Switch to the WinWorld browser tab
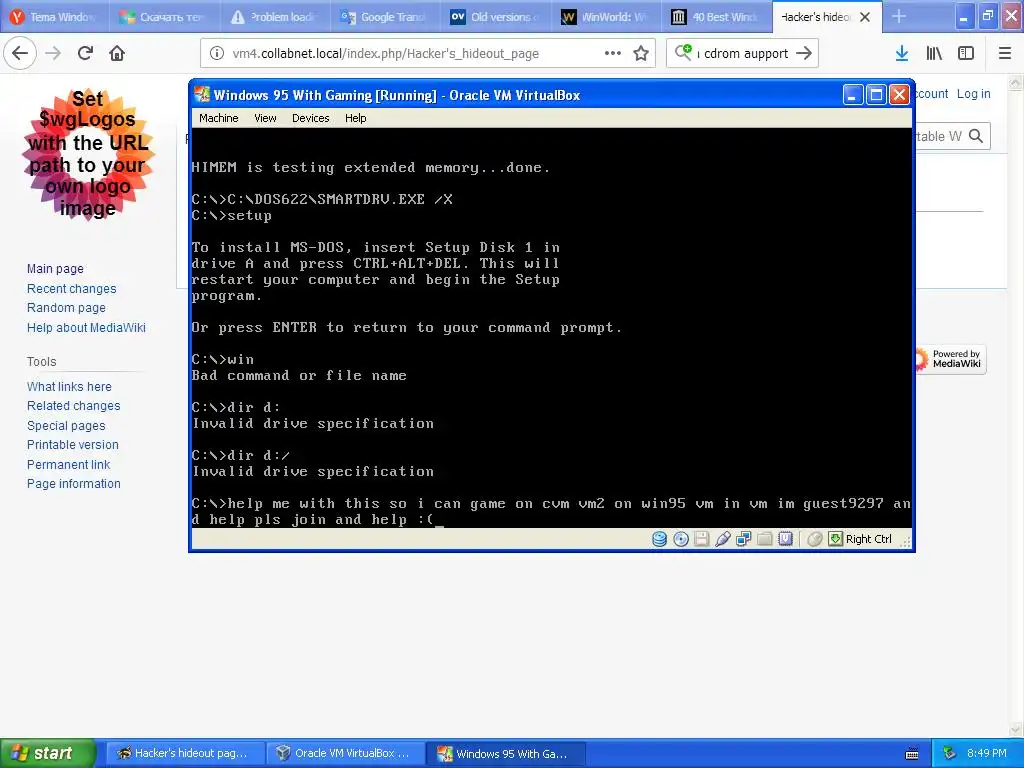Screen dimensions: 1024x768 [606, 17]
